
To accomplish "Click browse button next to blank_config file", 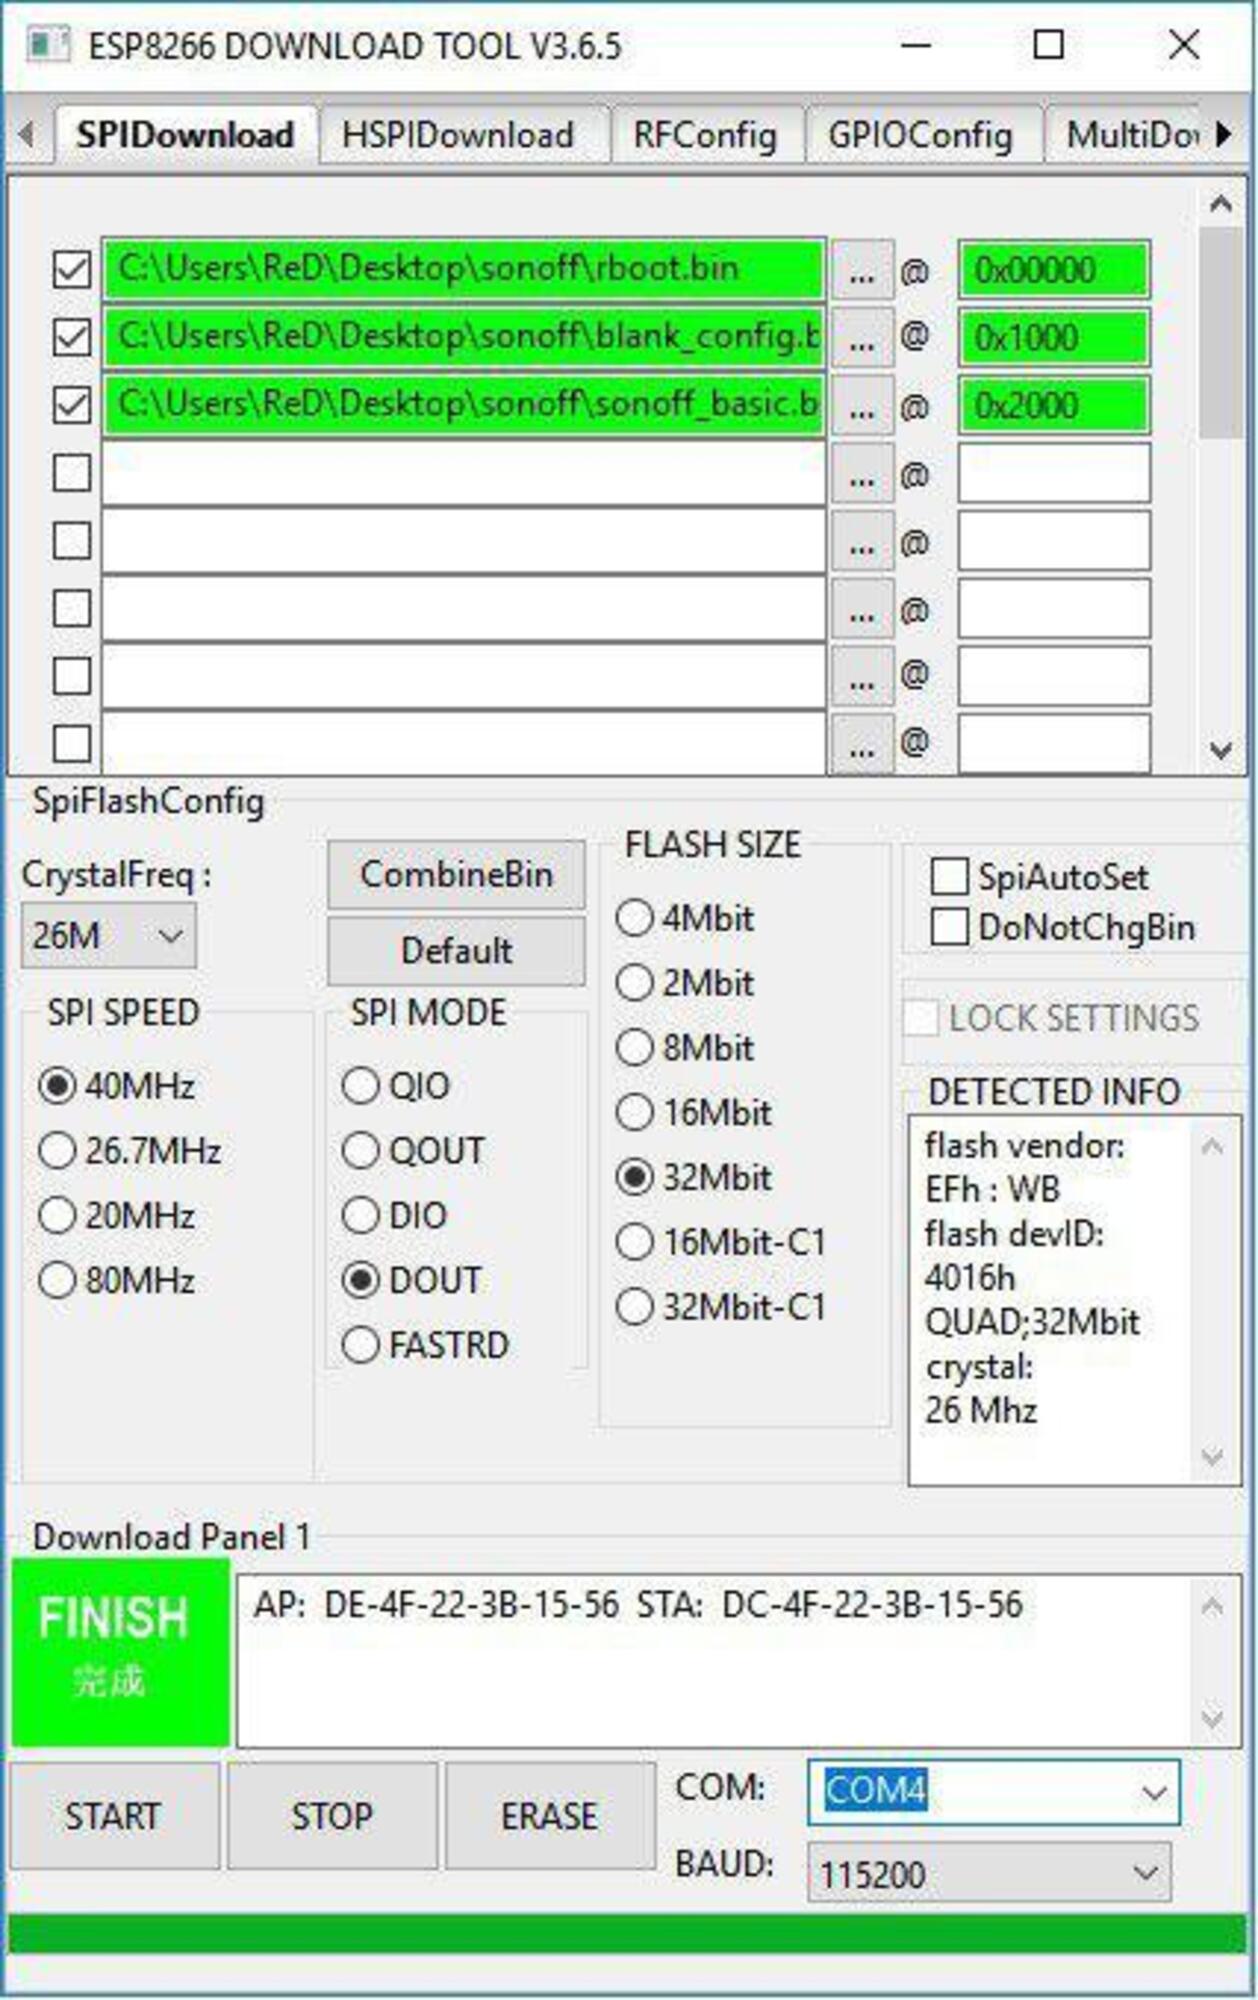I will click(861, 338).
